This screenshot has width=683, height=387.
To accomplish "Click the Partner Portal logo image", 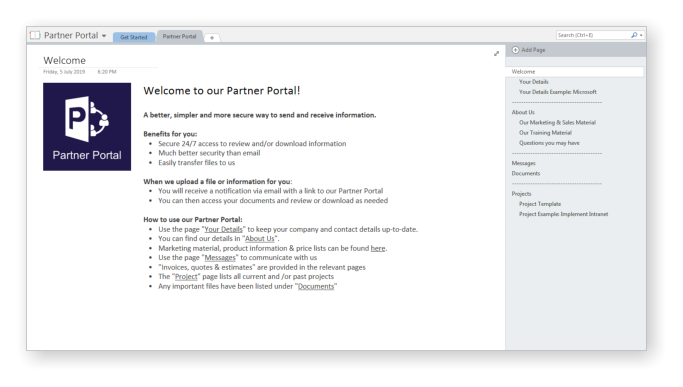I will (x=87, y=127).
